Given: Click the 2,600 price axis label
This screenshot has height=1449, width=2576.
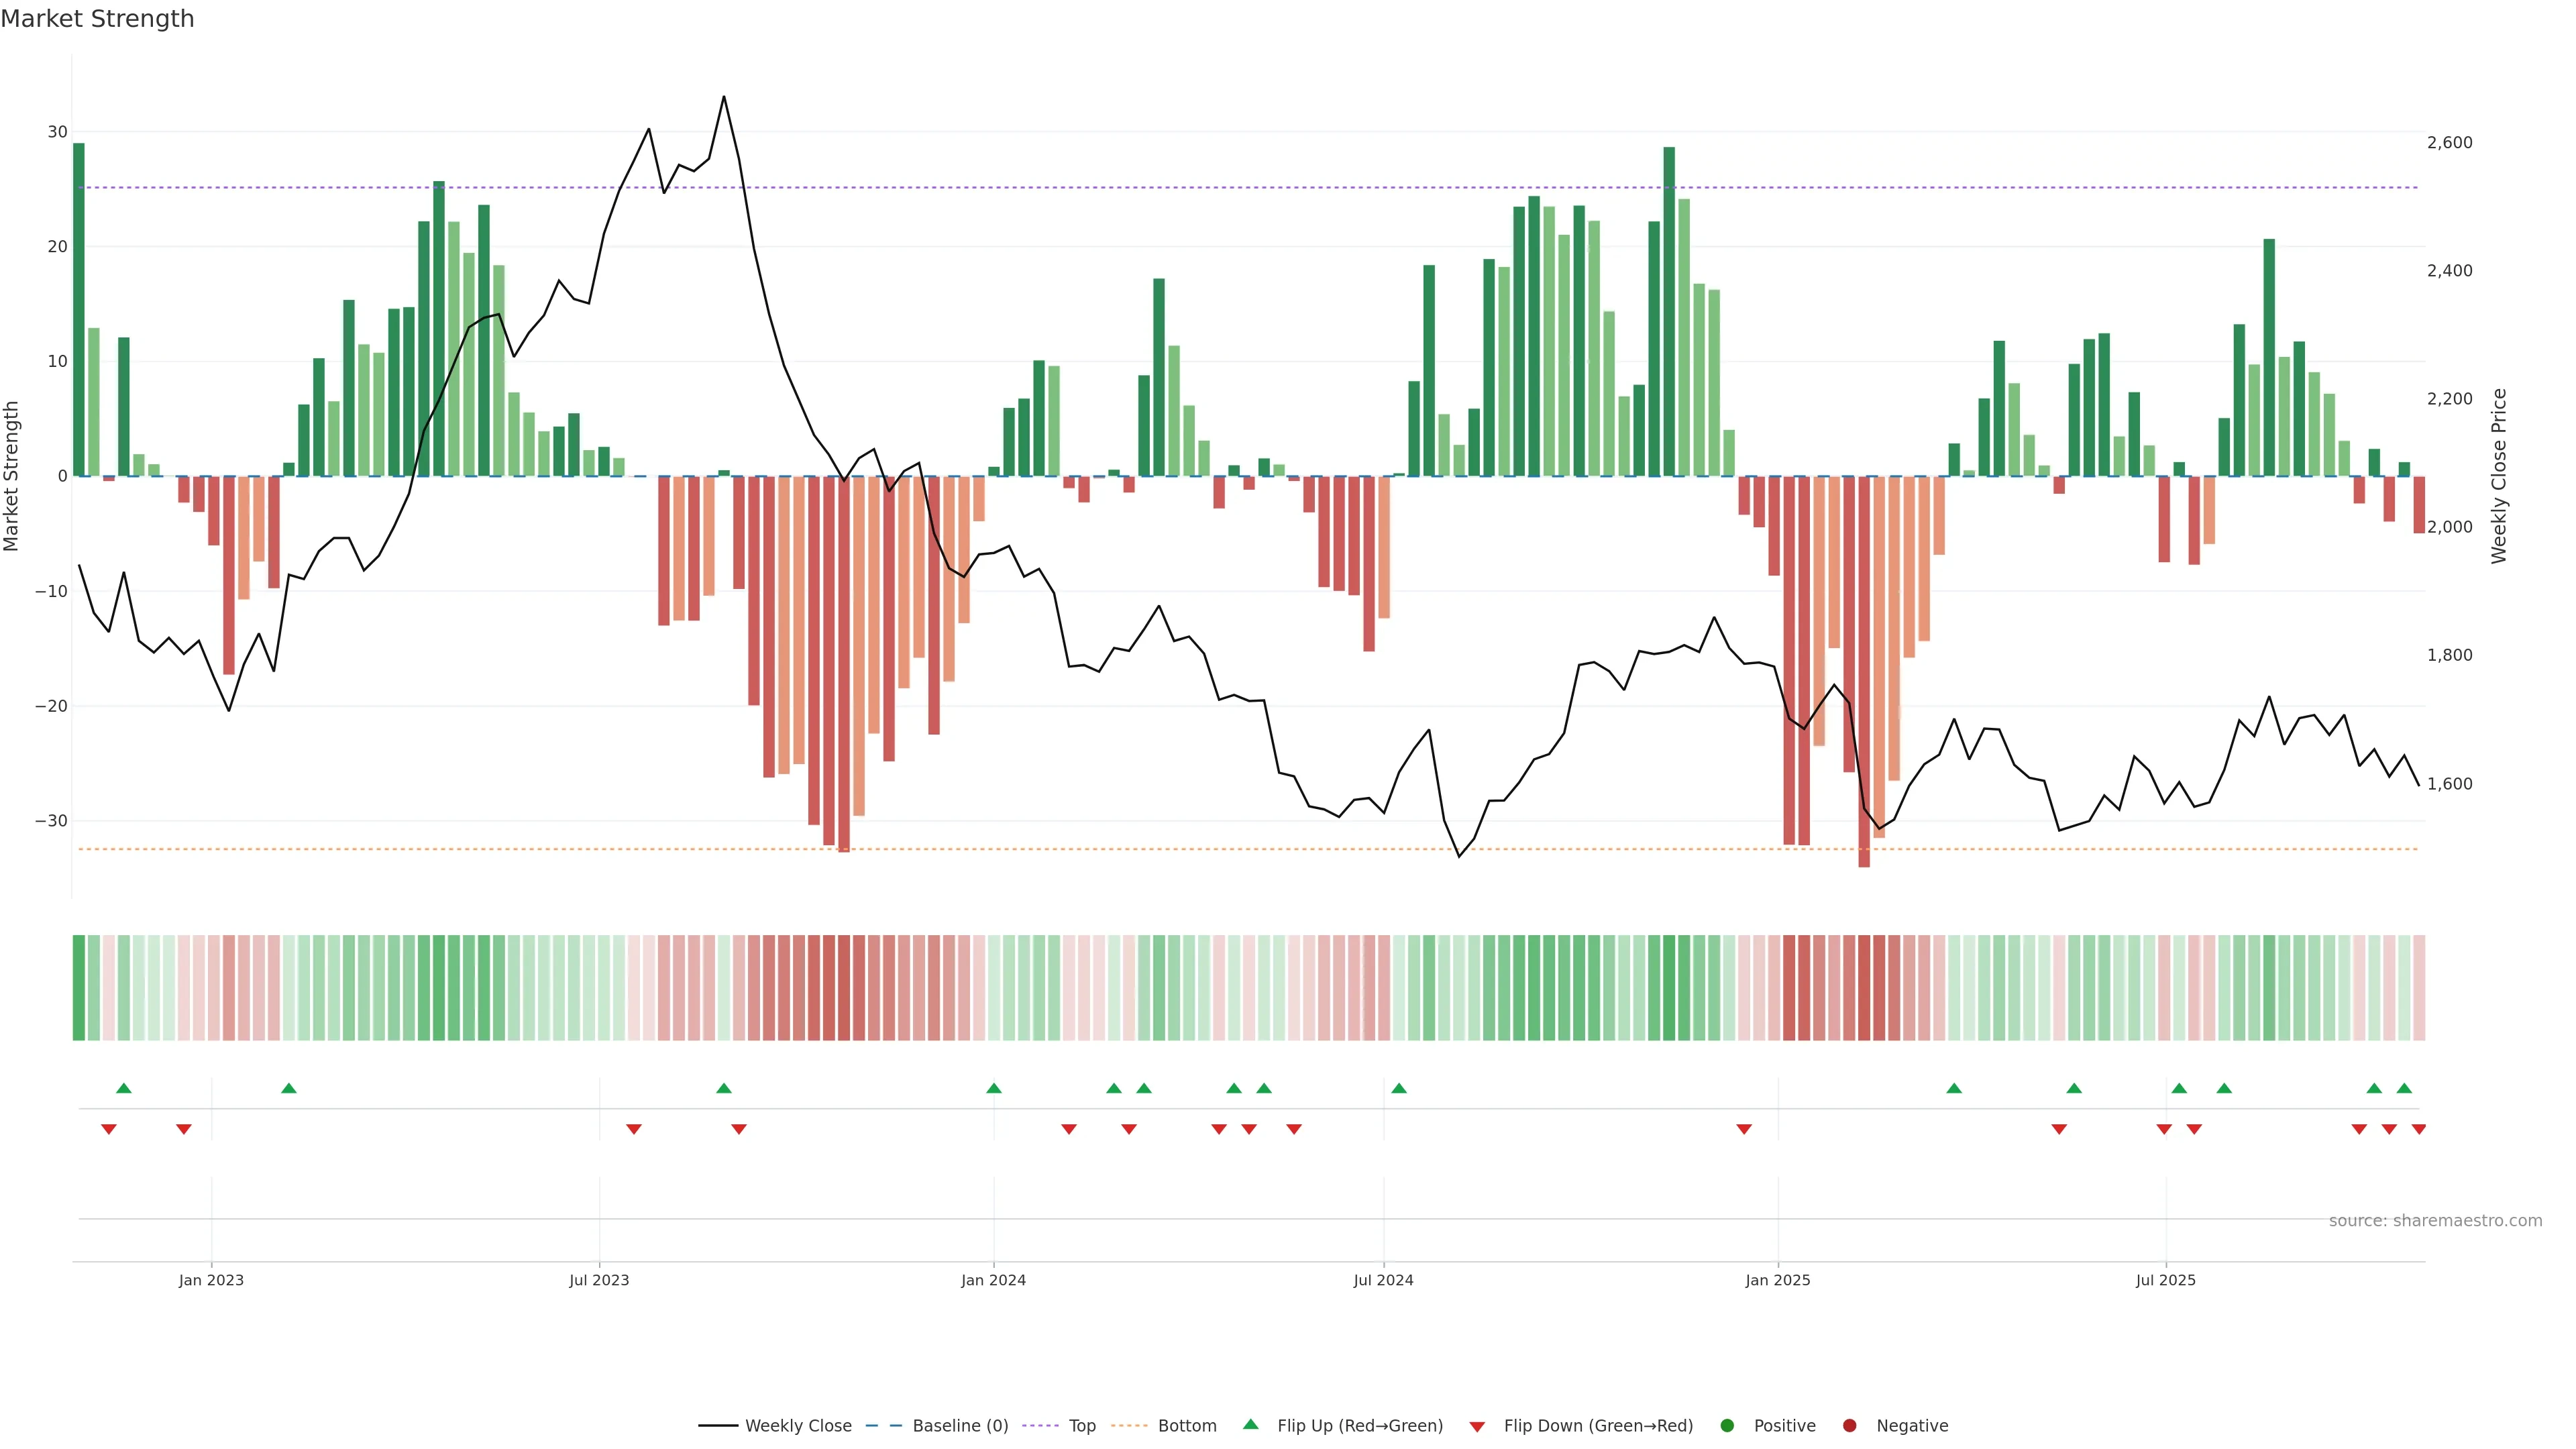Looking at the screenshot, I should coord(2449,143).
